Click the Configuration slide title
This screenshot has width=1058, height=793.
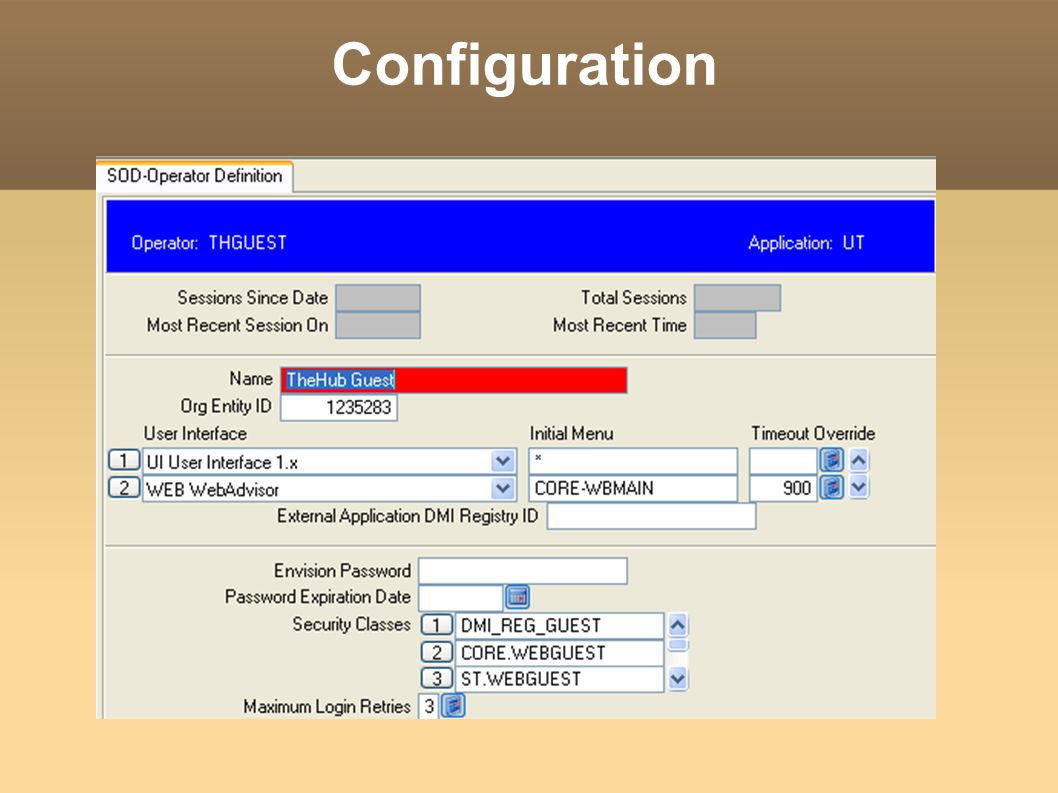click(524, 65)
